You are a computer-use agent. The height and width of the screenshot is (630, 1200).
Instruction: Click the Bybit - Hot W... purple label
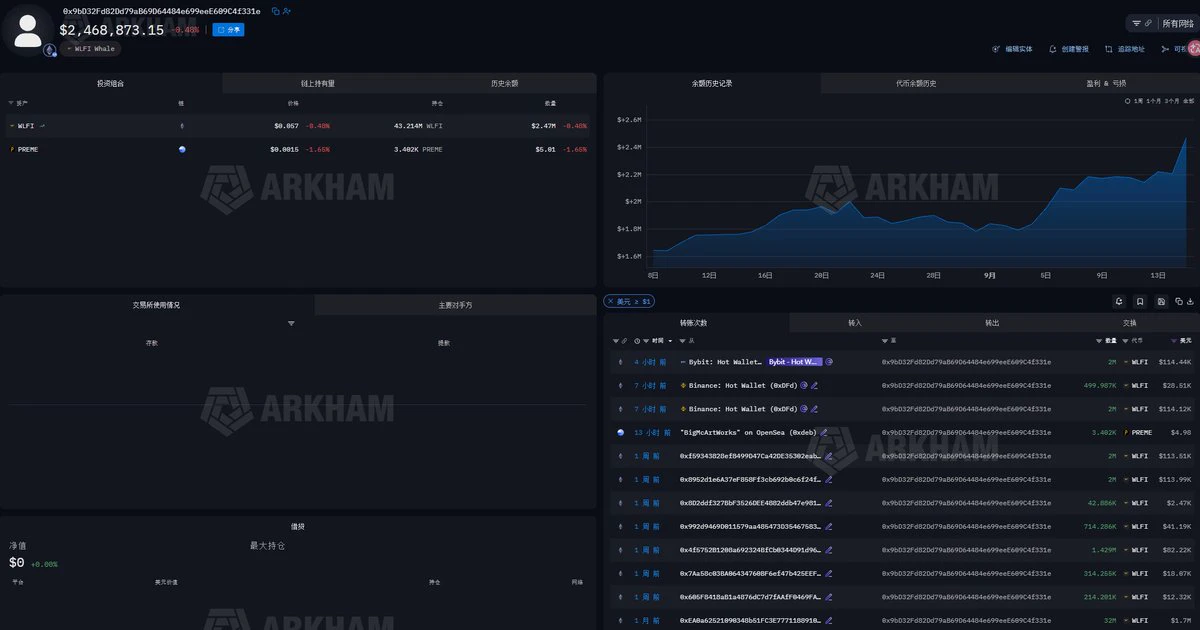coord(794,362)
